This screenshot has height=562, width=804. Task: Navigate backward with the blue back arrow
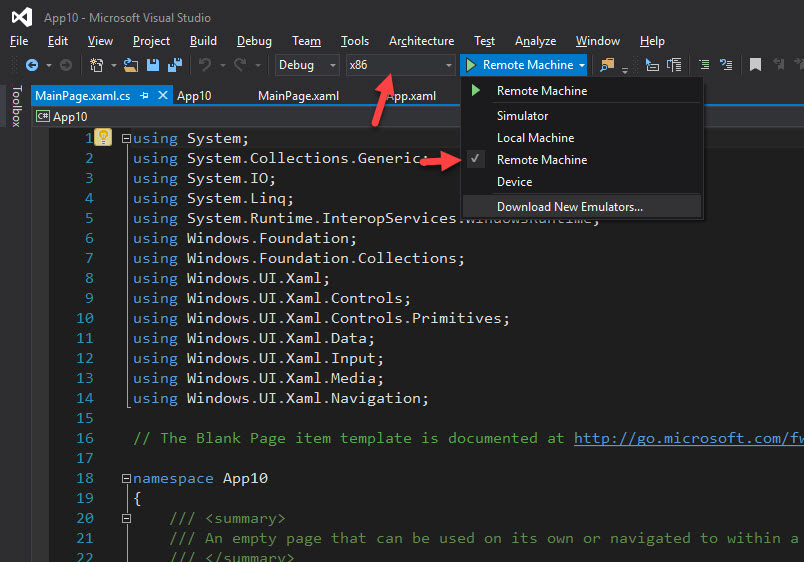tap(32, 65)
